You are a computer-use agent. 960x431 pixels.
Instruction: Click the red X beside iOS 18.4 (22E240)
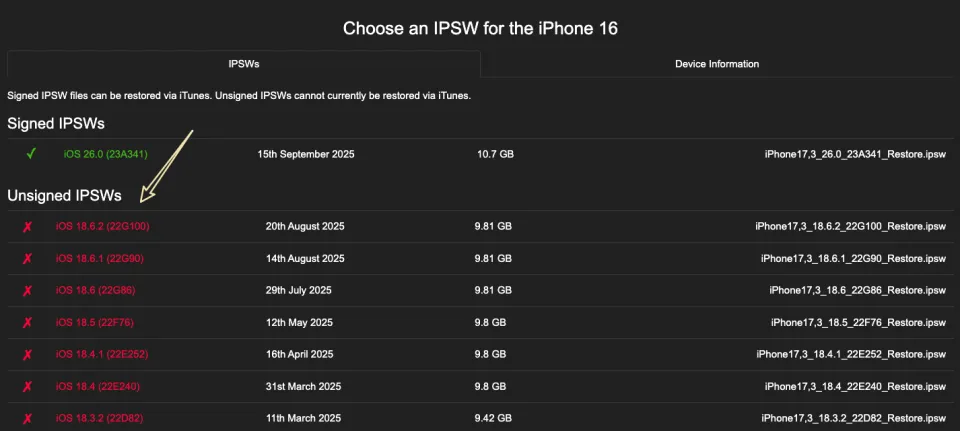pyautogui.click(x=28, y=386)
